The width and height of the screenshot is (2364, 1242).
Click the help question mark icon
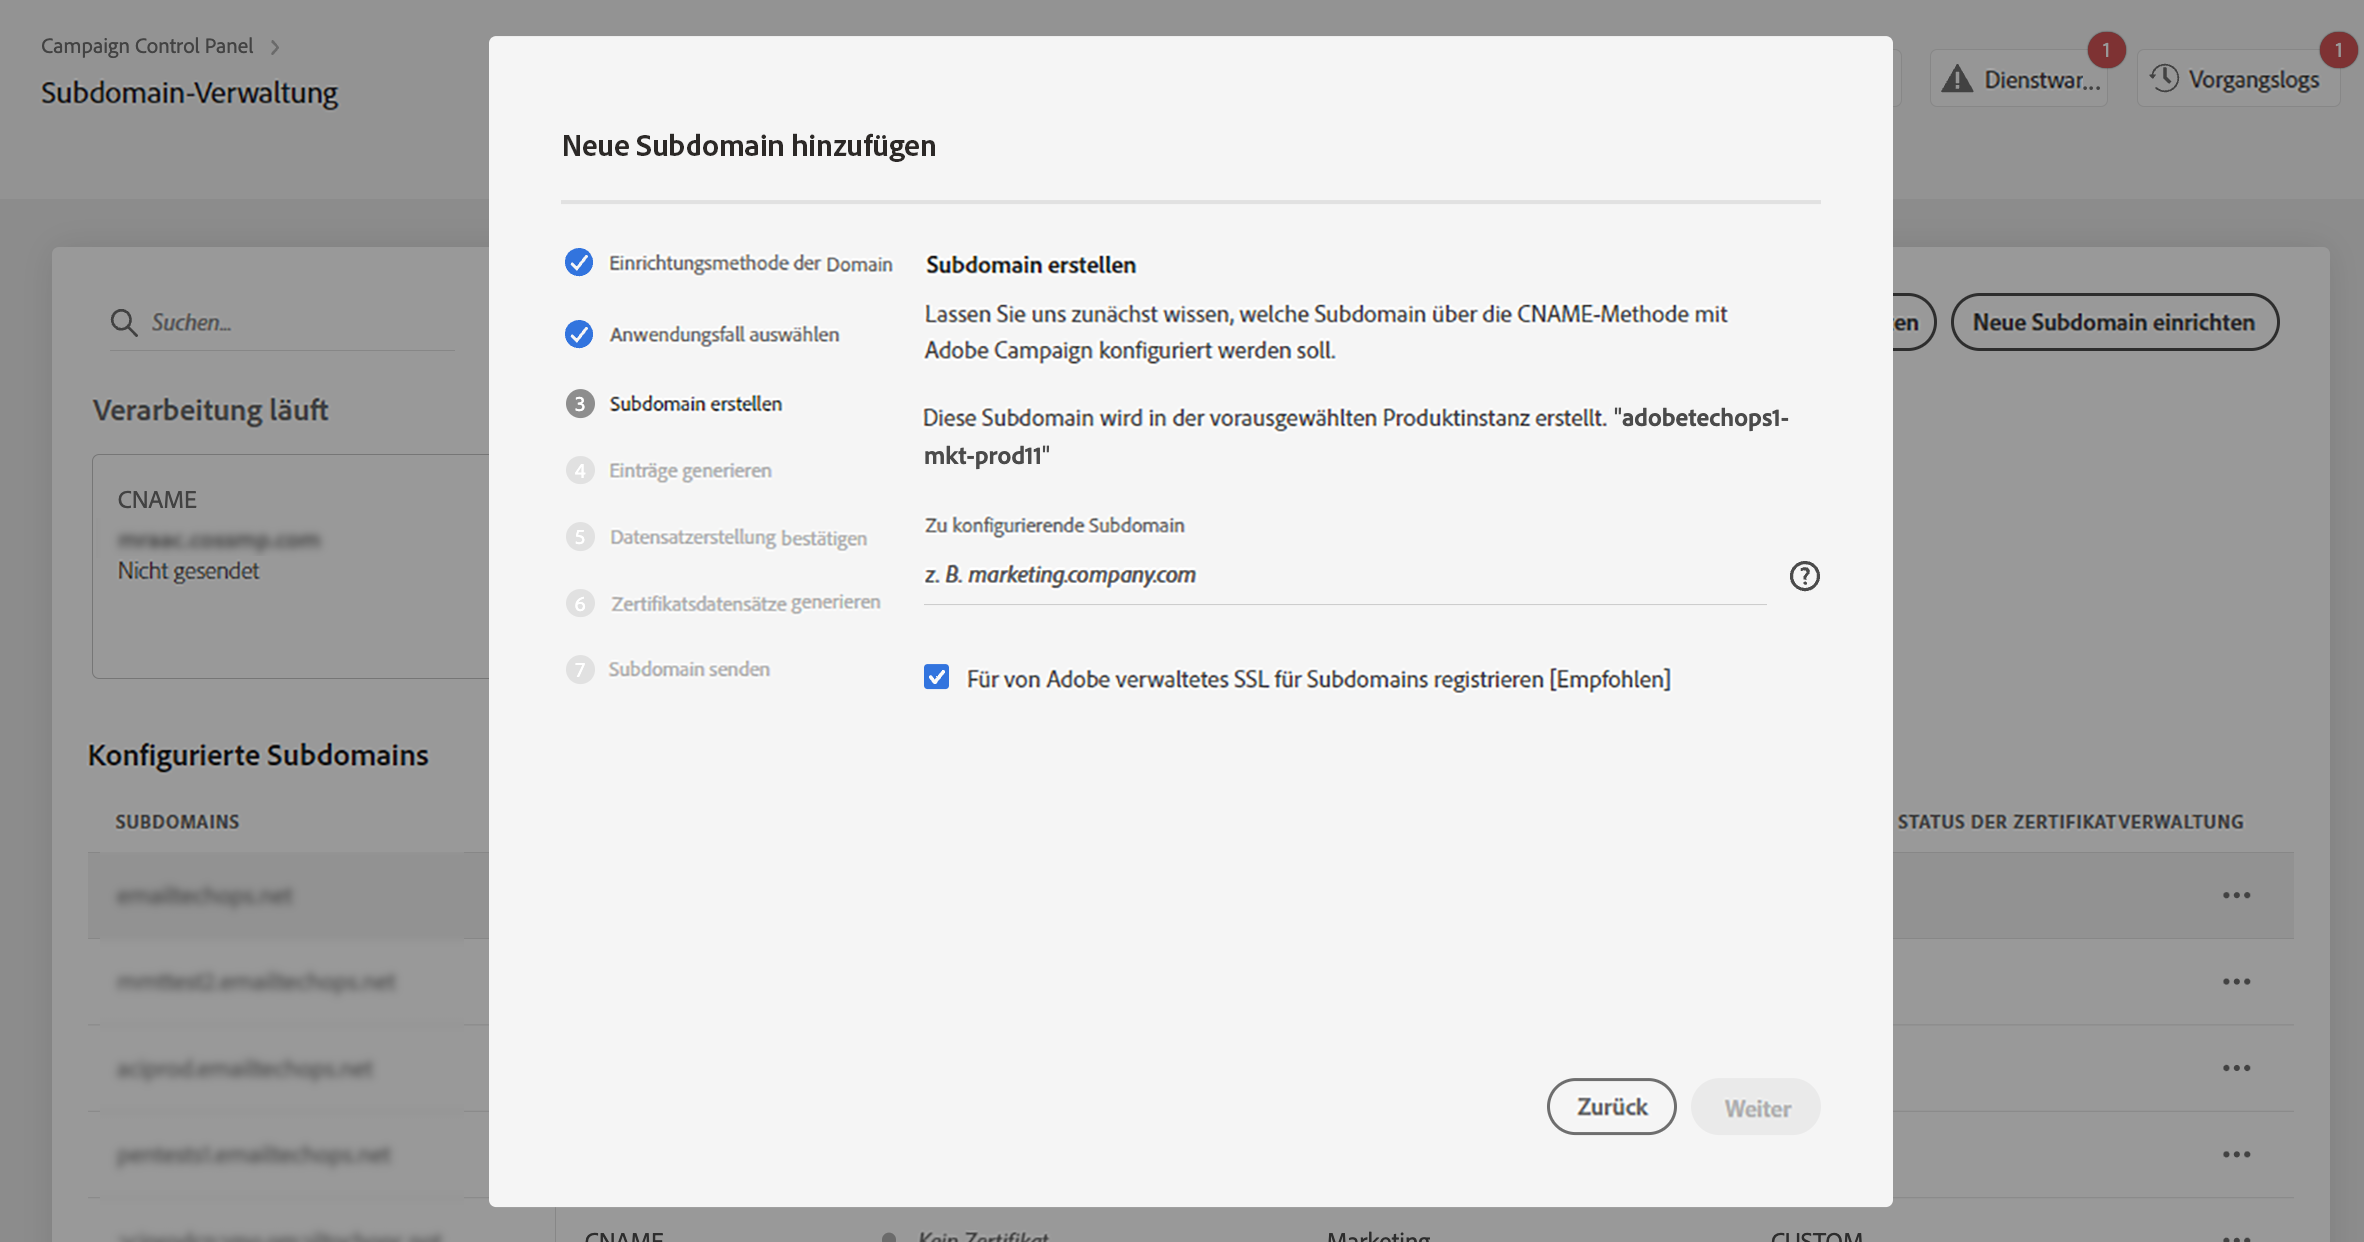1804,576
